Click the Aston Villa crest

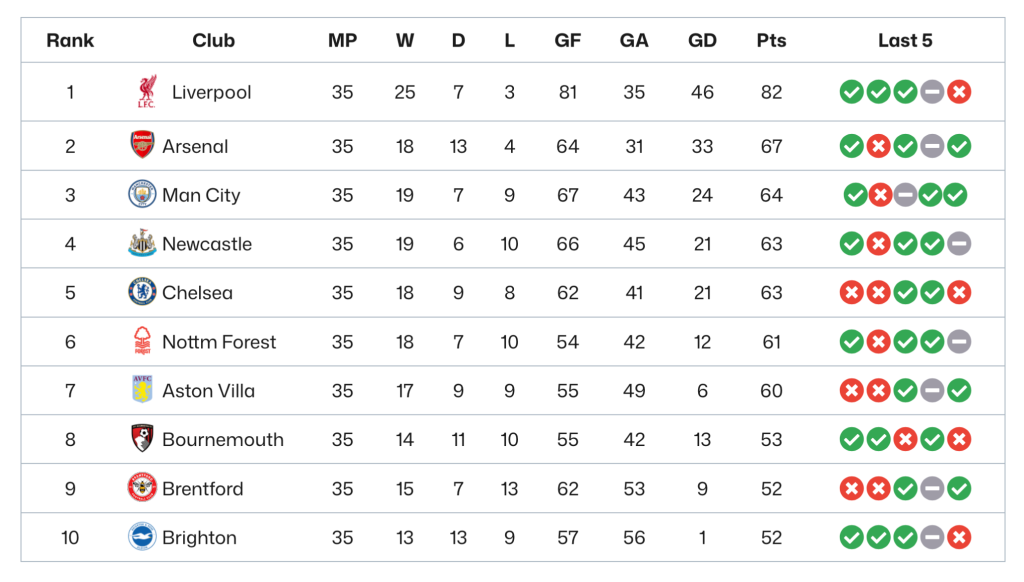point(142,390)
